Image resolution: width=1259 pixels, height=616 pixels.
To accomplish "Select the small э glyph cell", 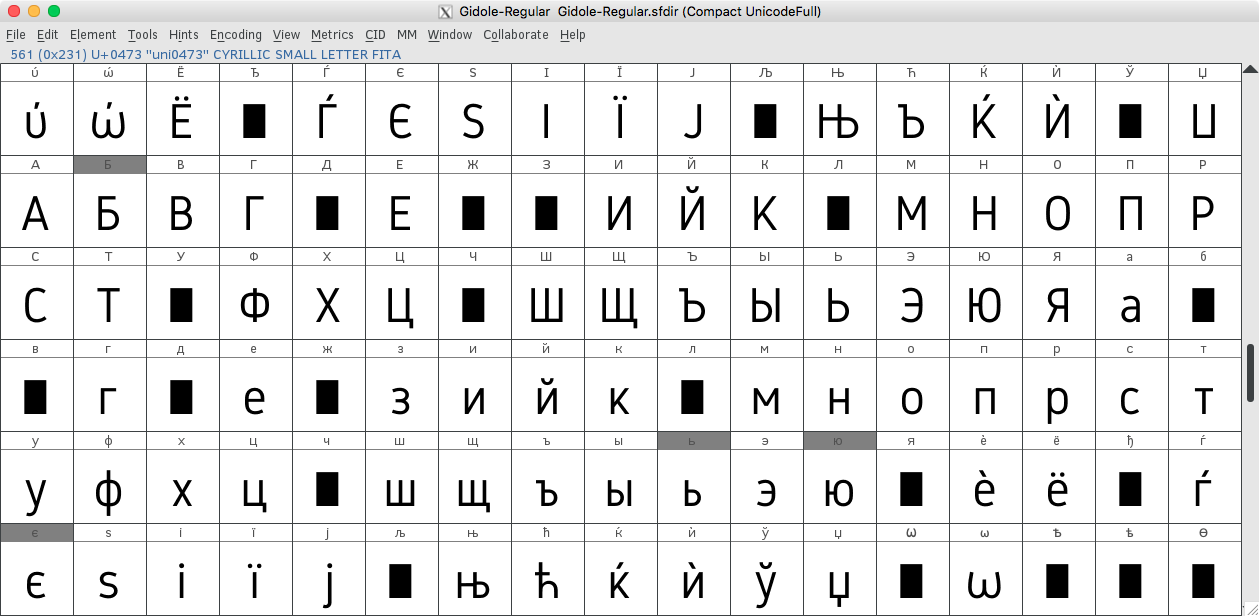I will pyautogui.click(x=766, y=487).
